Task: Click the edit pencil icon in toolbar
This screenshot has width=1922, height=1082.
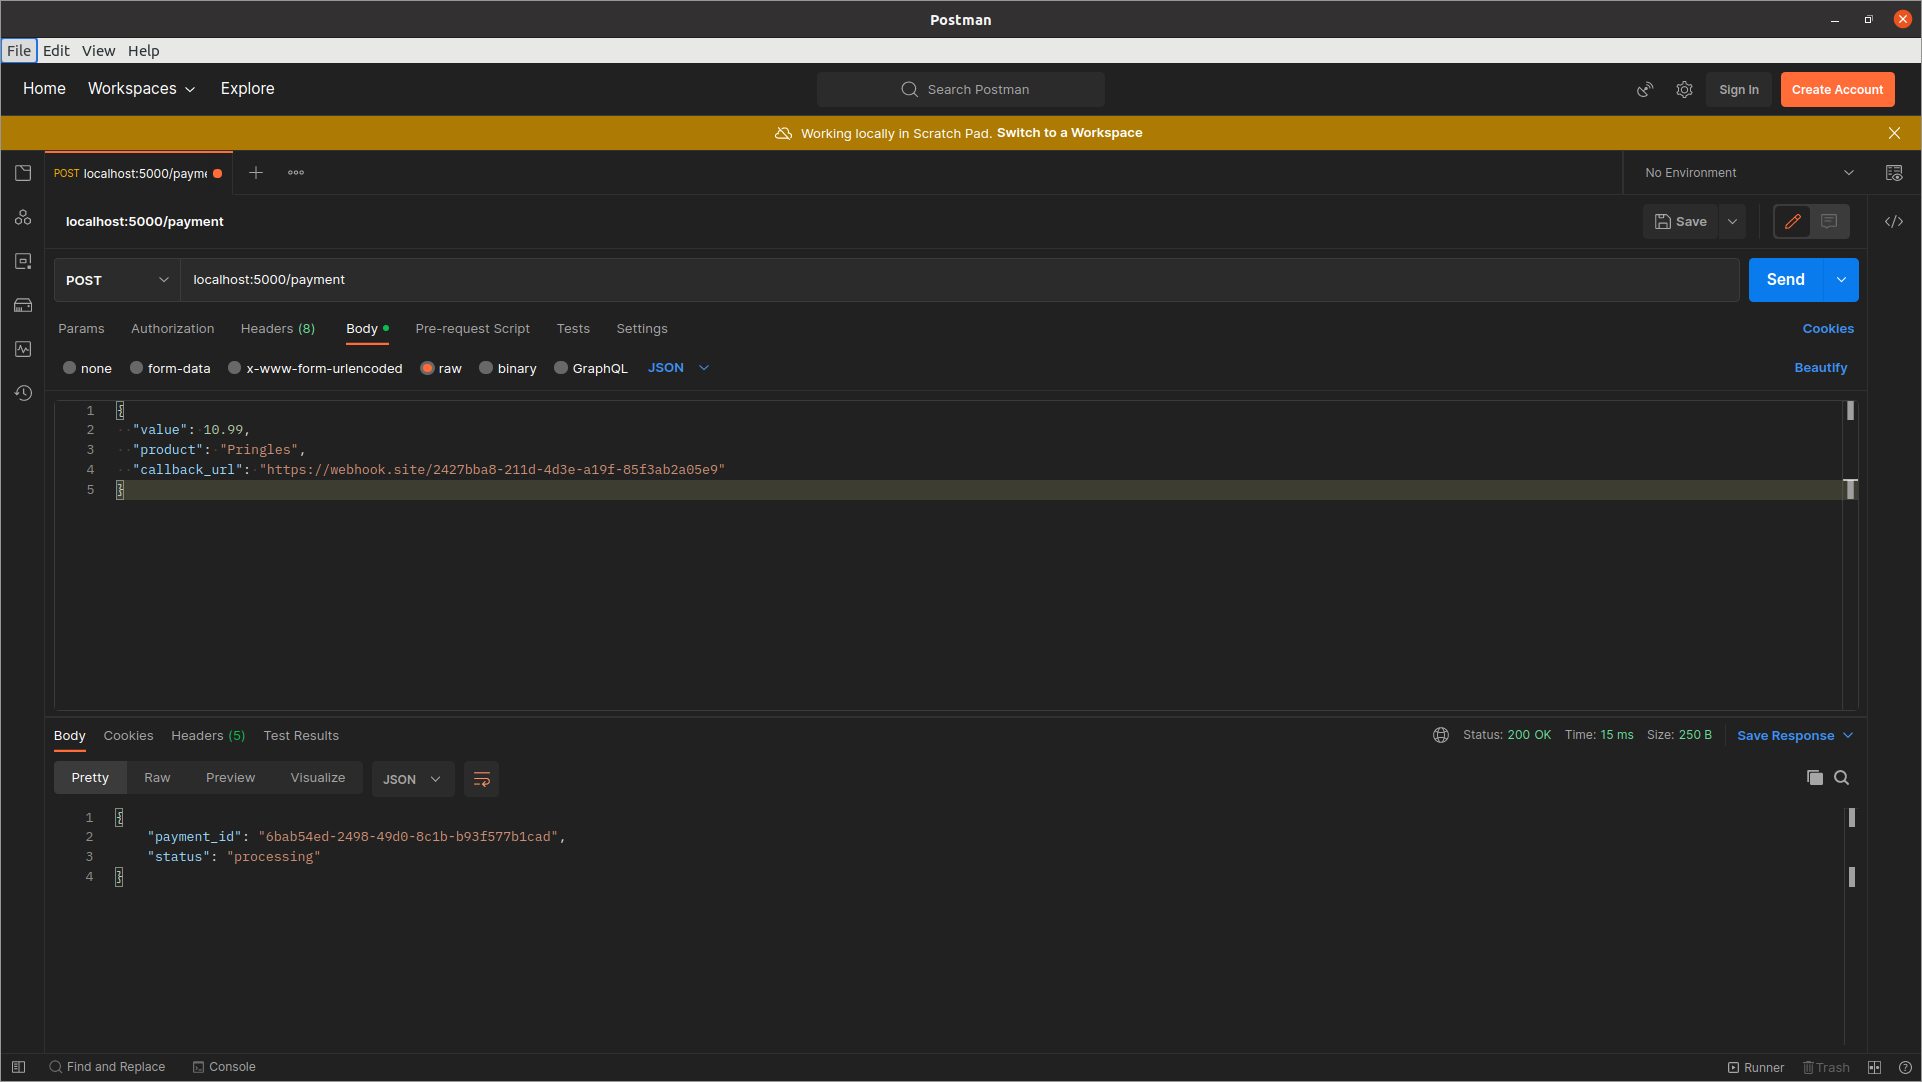Action: click(1793, 219)
